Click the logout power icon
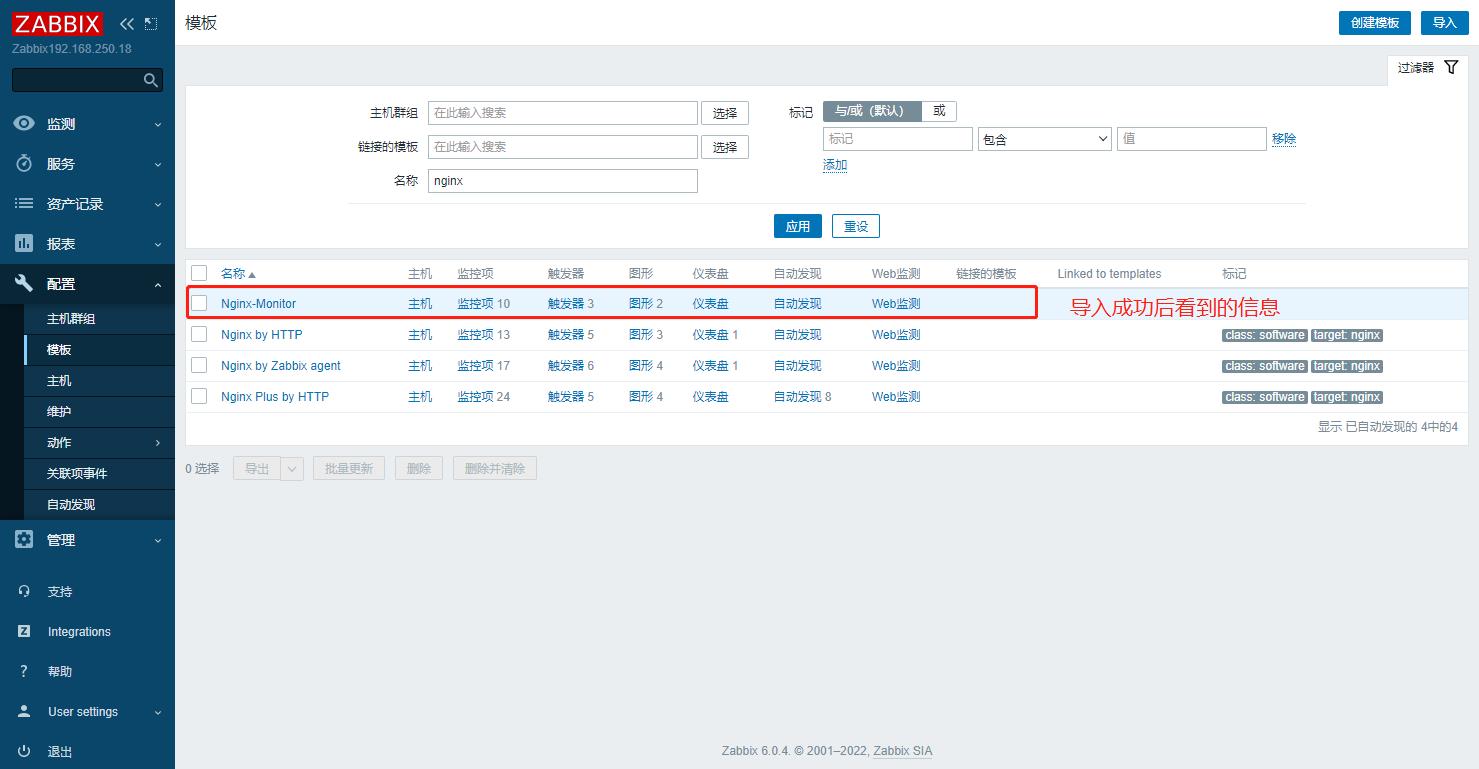Screen dimensions: 1479x769 pyautogui.click(x=24, y=752)
